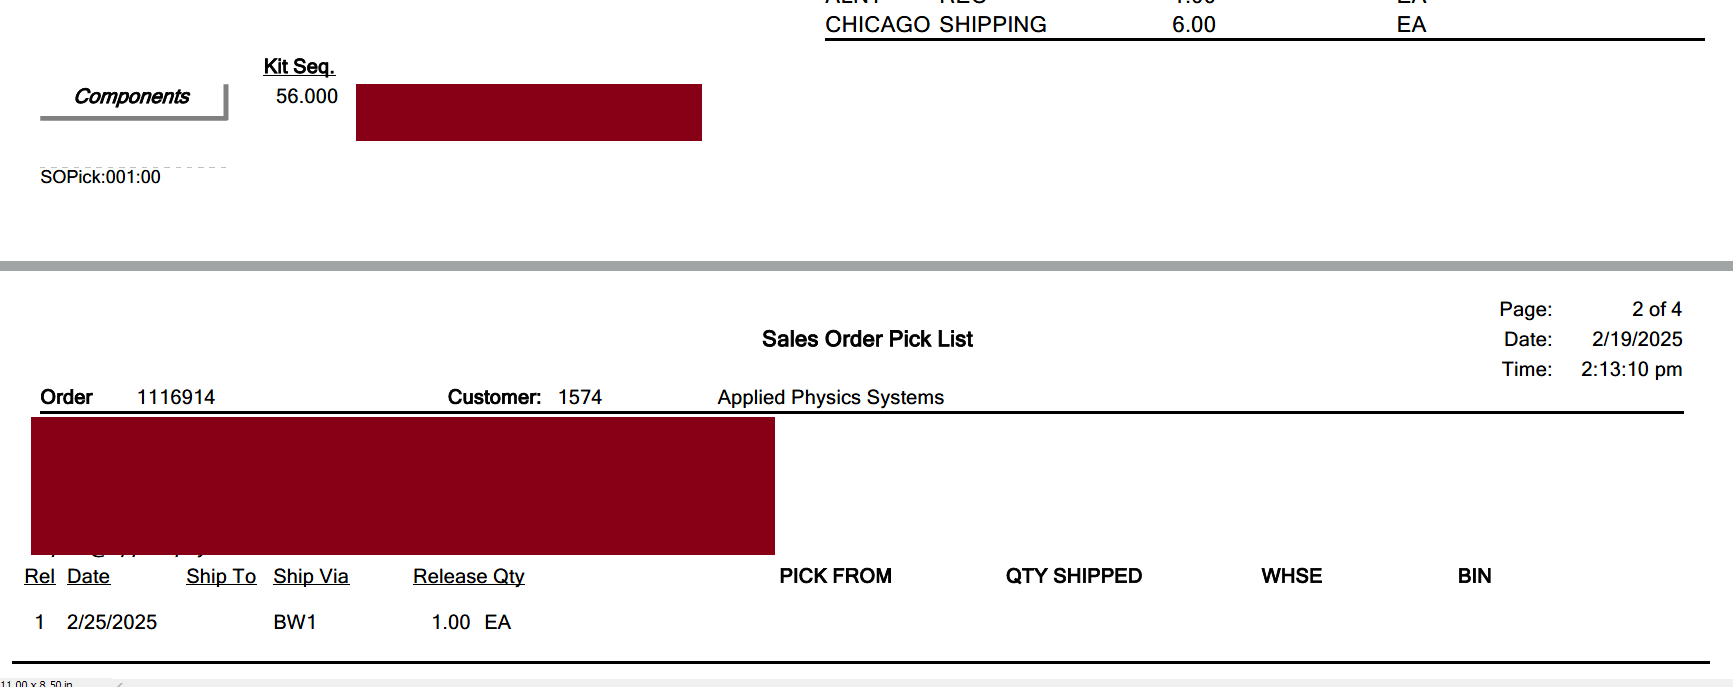Click the Components box label
1733x687 pixels.
132,97
